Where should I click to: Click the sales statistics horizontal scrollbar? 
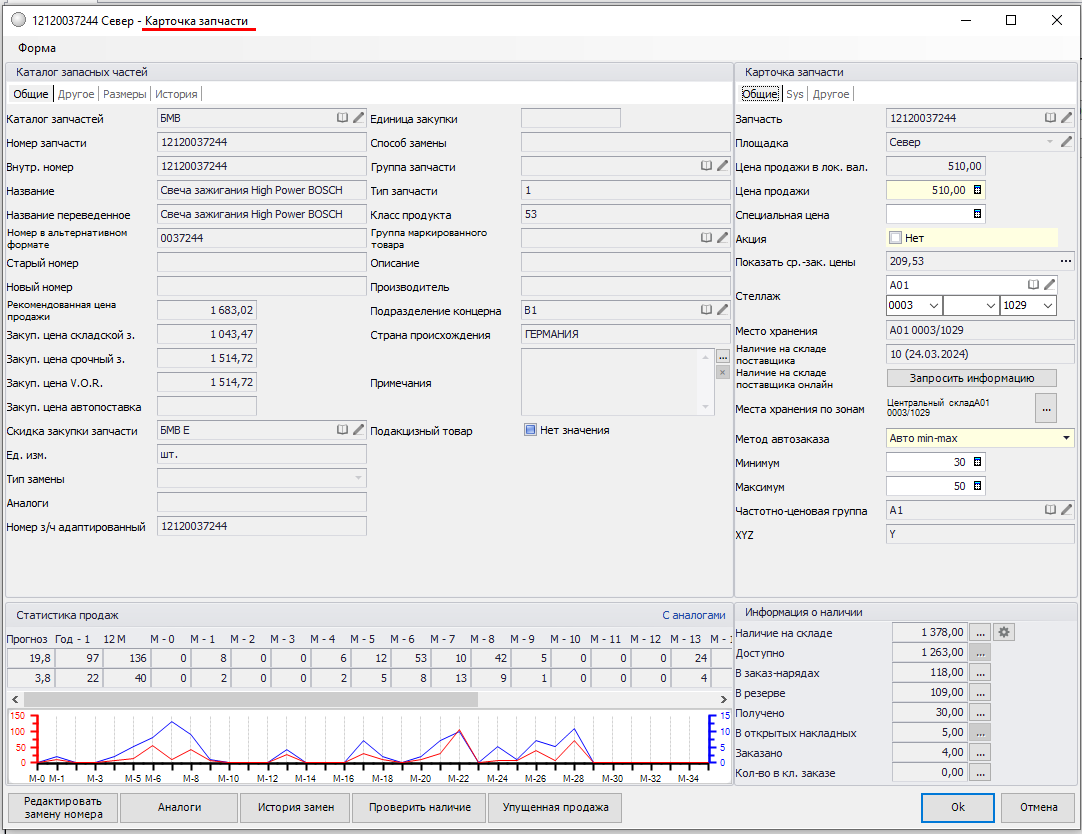[x=250, y=699]
